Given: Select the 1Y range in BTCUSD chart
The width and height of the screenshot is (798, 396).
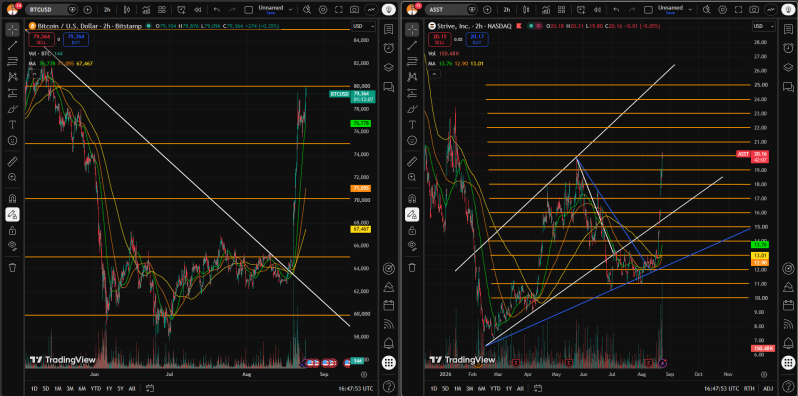Looking at the screenshot, I should (109, 388).
